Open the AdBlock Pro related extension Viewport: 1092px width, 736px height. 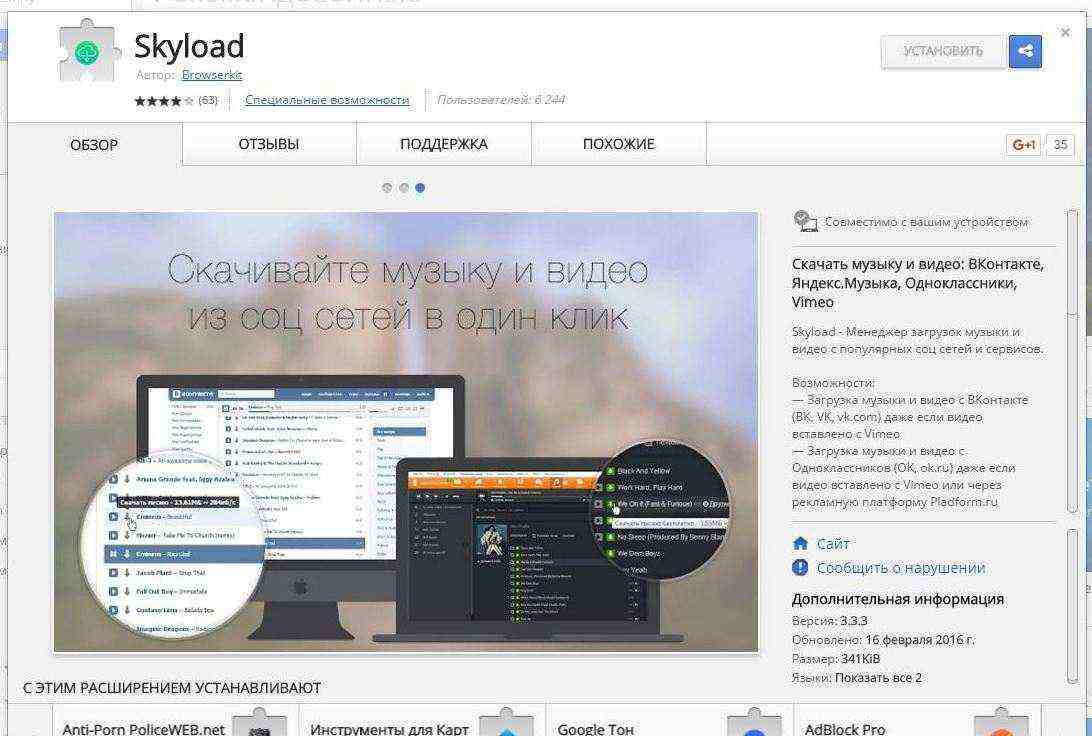[917, 721]
